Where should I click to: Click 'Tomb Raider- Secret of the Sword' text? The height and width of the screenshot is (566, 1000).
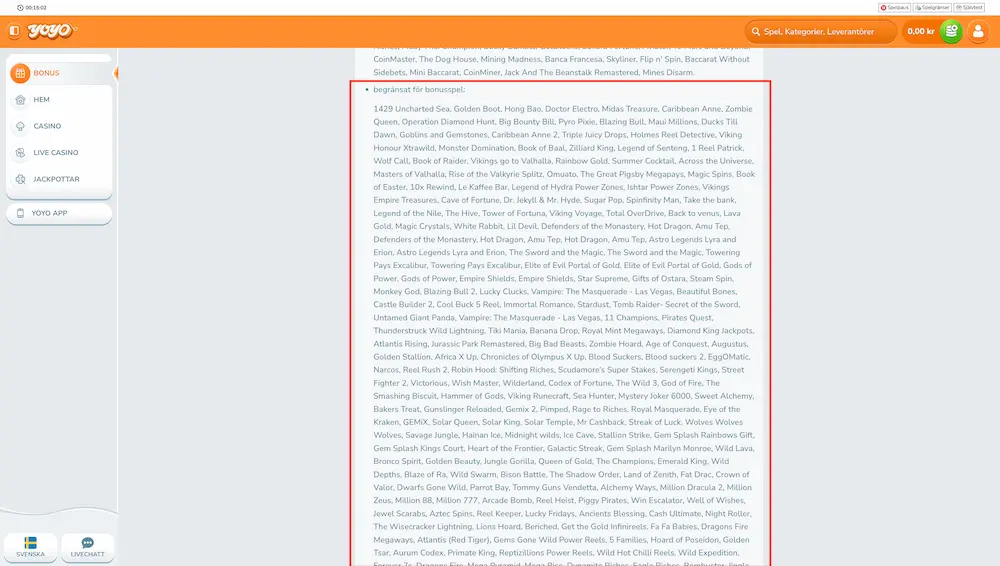point(675,305)
